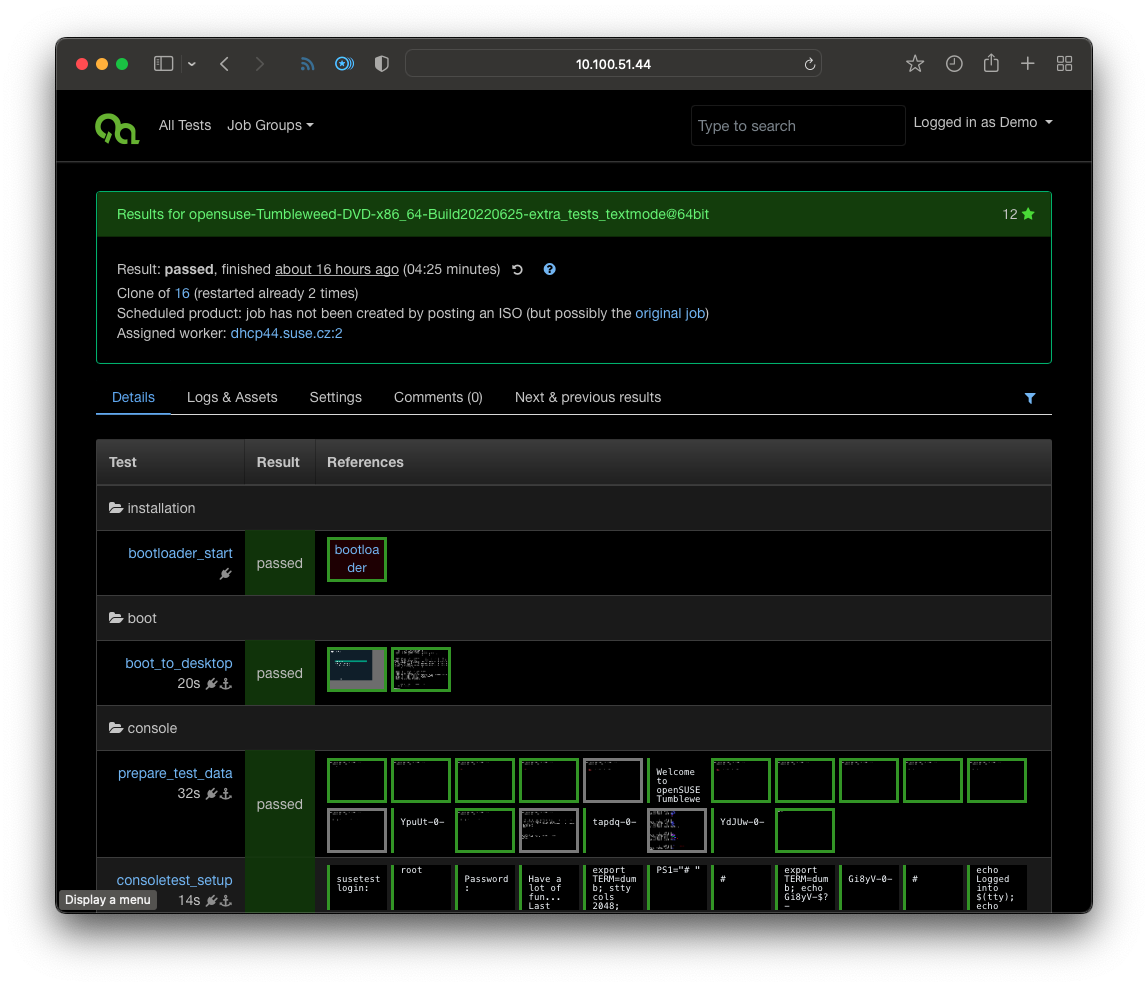
Task: Reload the page in address bar
Action: (x=810, y=64)
